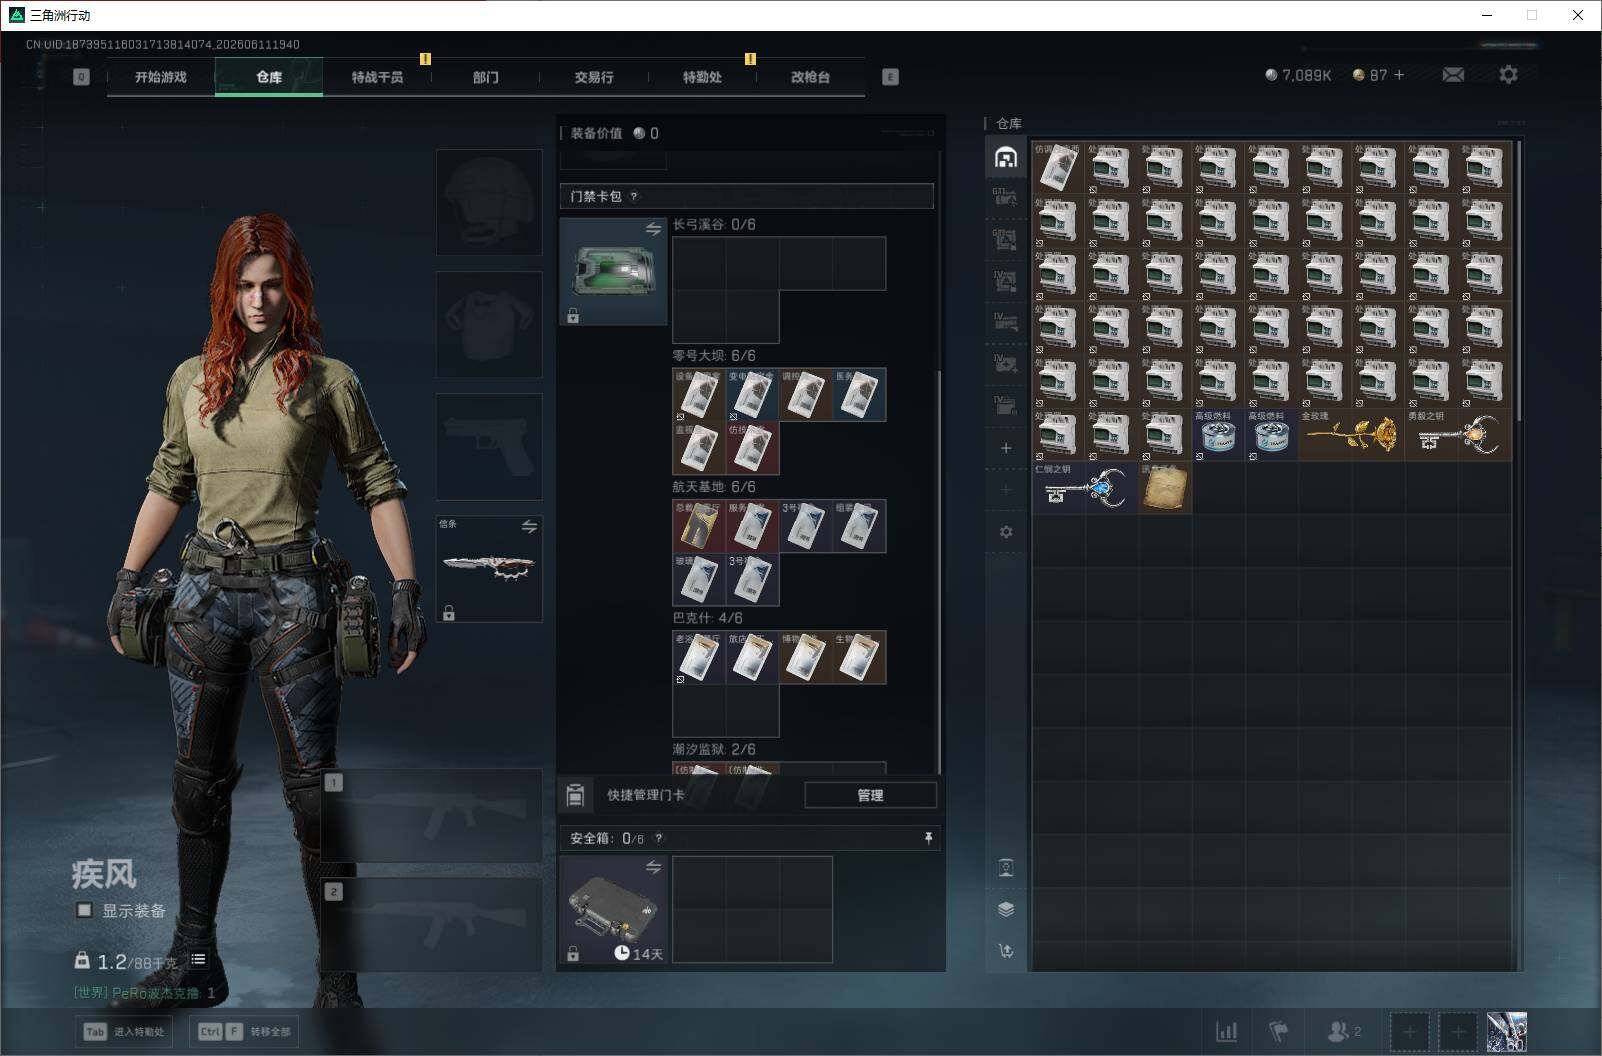Screen dimensions: 1602x1056
Task: Select the 变电 keycard in 零号大坝
Action: click(752, 395)
